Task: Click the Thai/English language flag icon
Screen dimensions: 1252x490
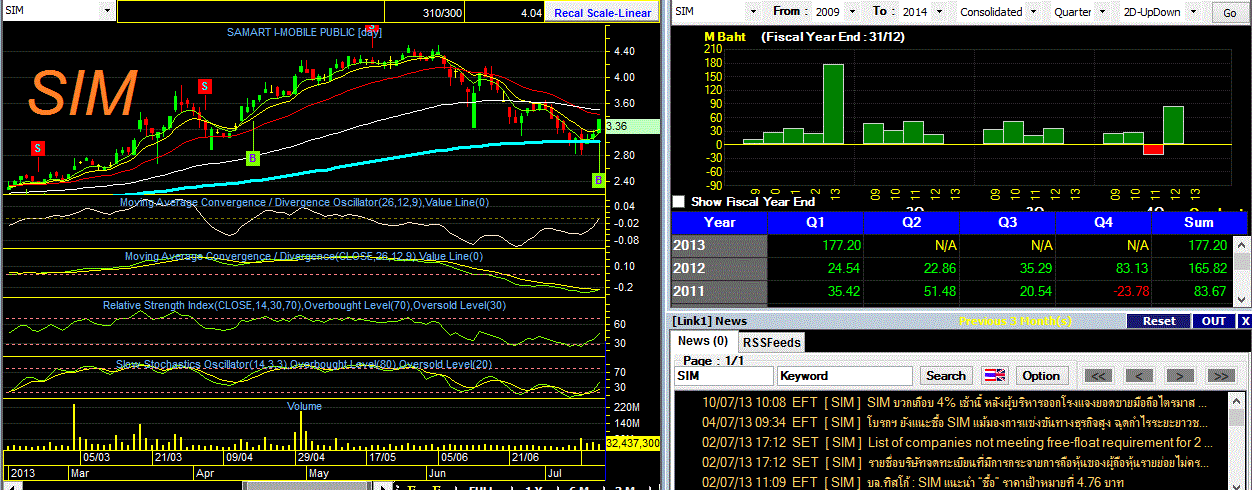Action: pyautogui.click(x=994, y=375)
